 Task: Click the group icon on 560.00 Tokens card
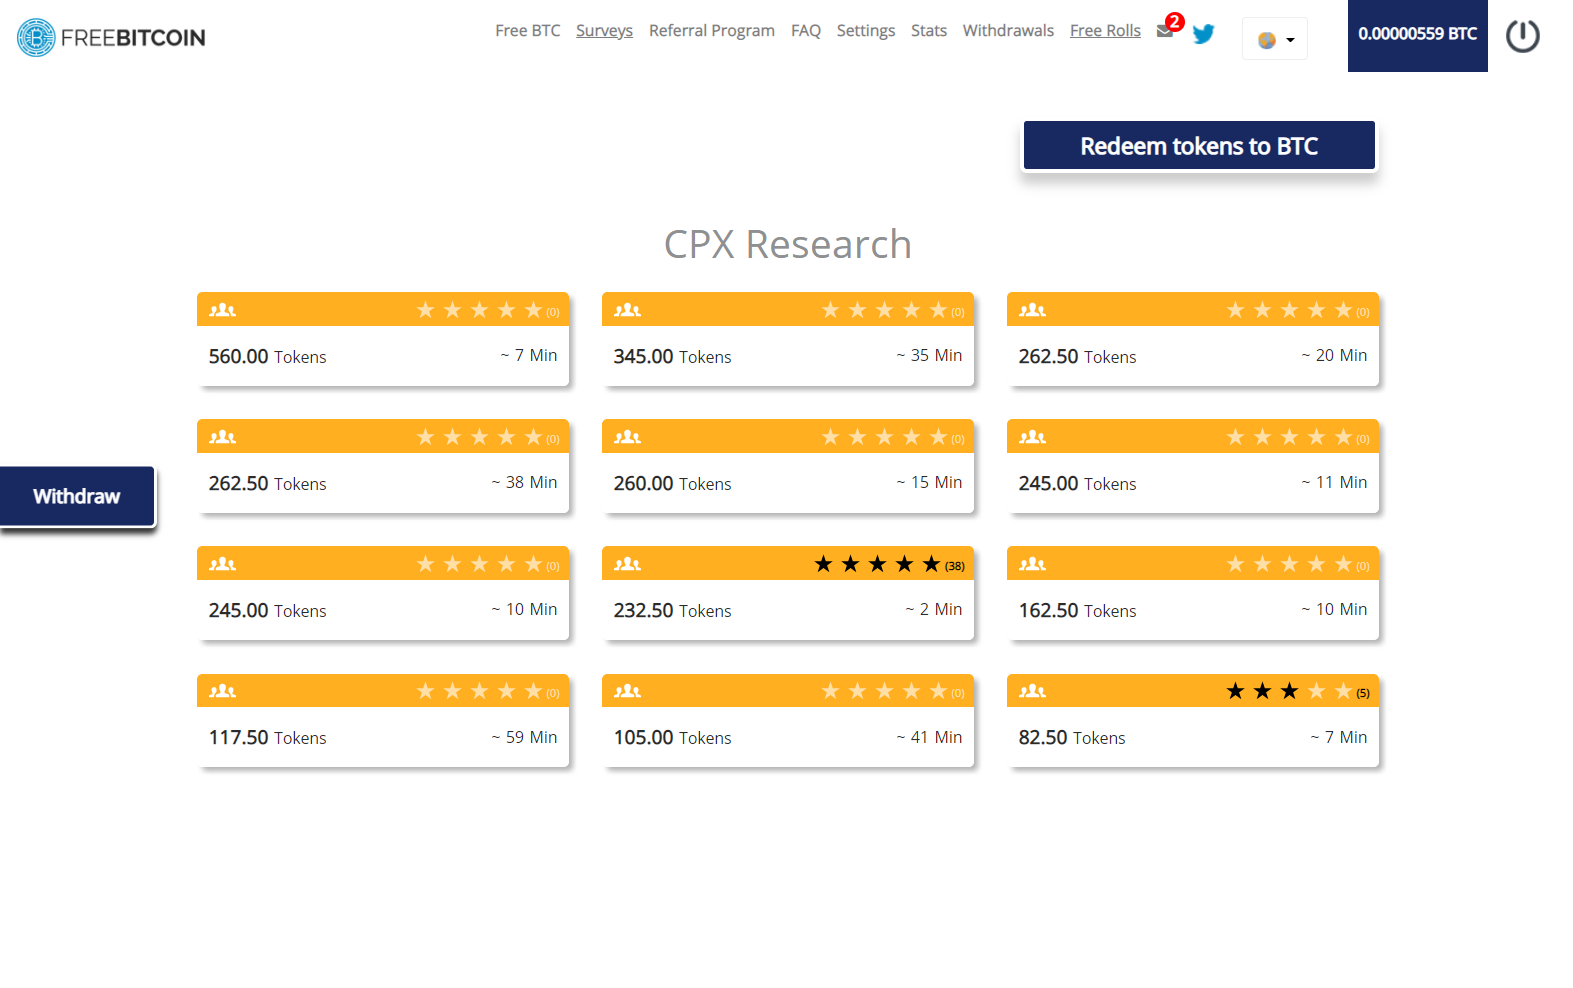[222, 310]
